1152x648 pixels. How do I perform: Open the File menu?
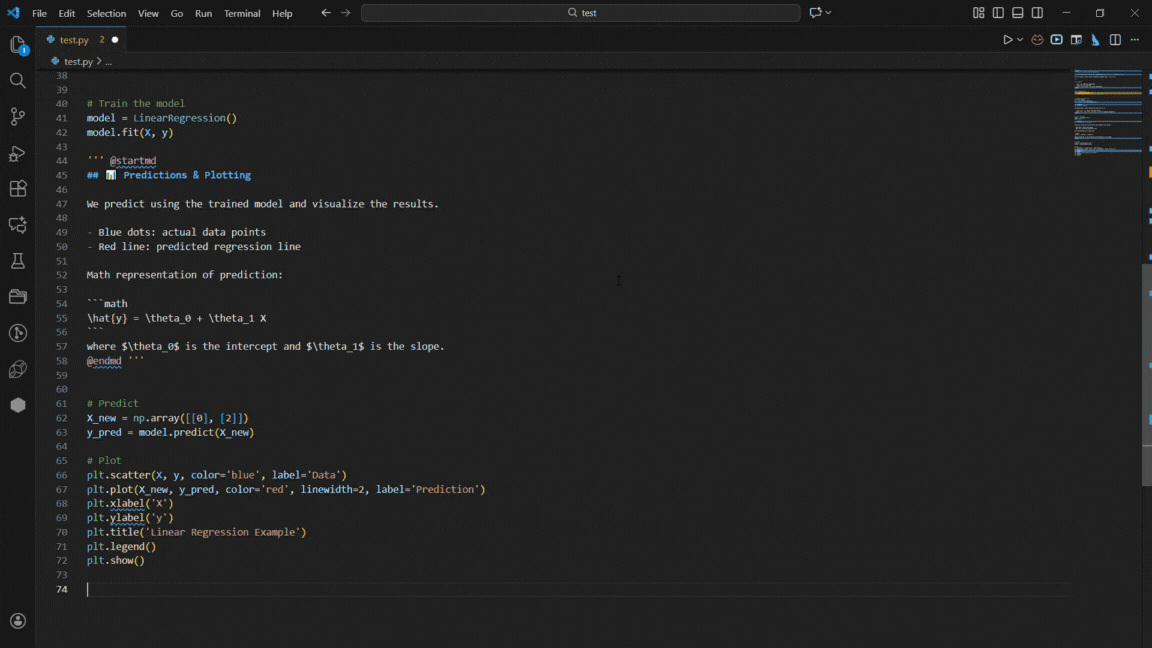[x=39, y=13]
